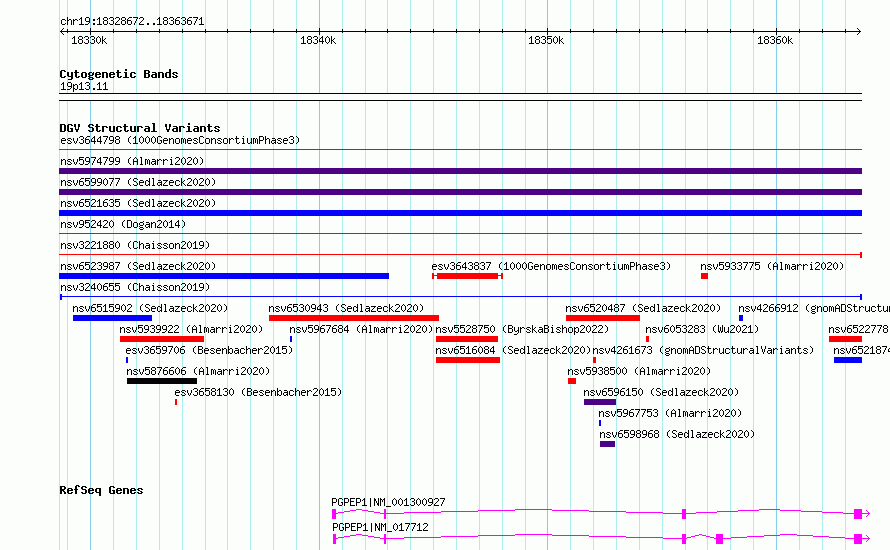Image resolution: width=890 pixels, height=550 pixels.
Task: Select the DGV Structural Variants track title
Action: point(140,128)
